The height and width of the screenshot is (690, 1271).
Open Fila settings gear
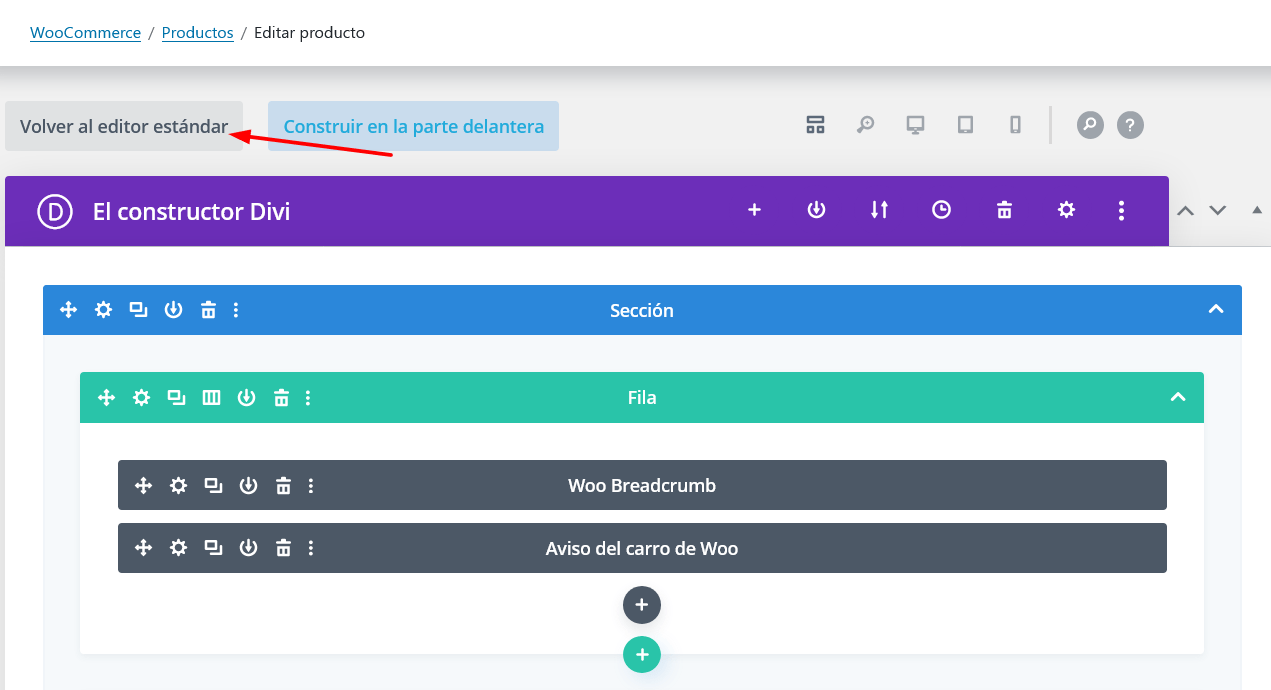pyautogui.click(x=142, y=398)
